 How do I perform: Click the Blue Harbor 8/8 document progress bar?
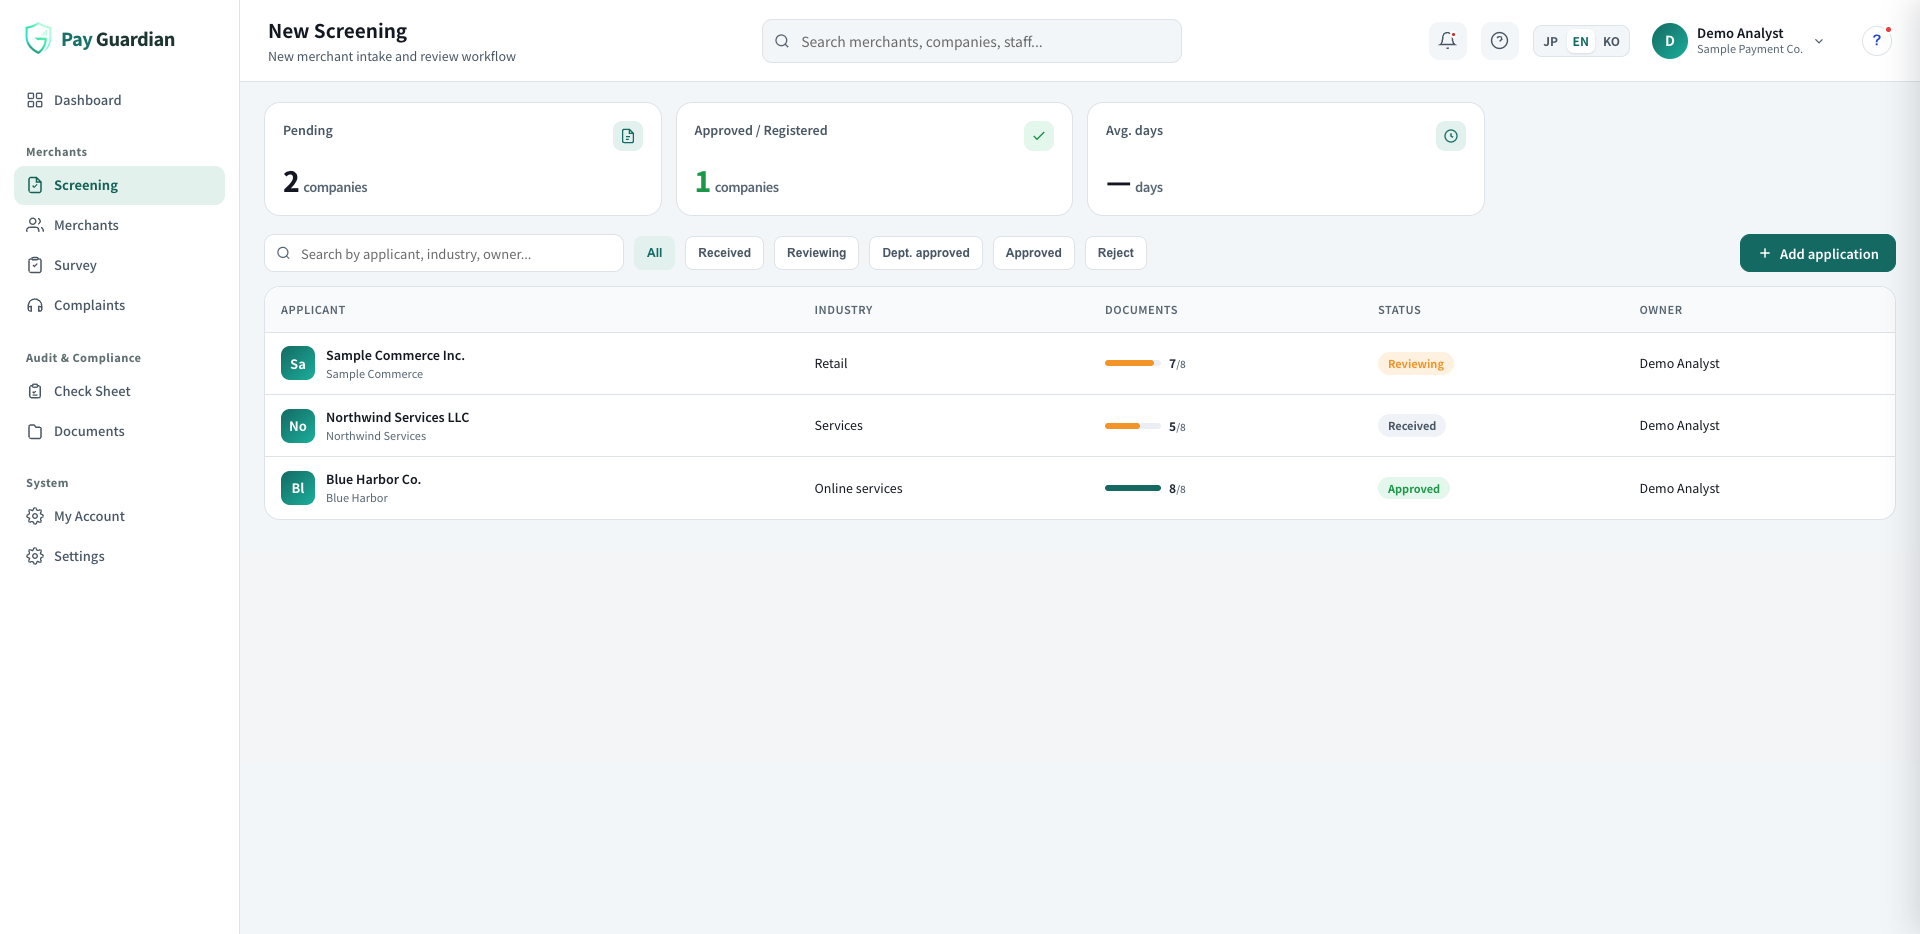(1133, 488)
